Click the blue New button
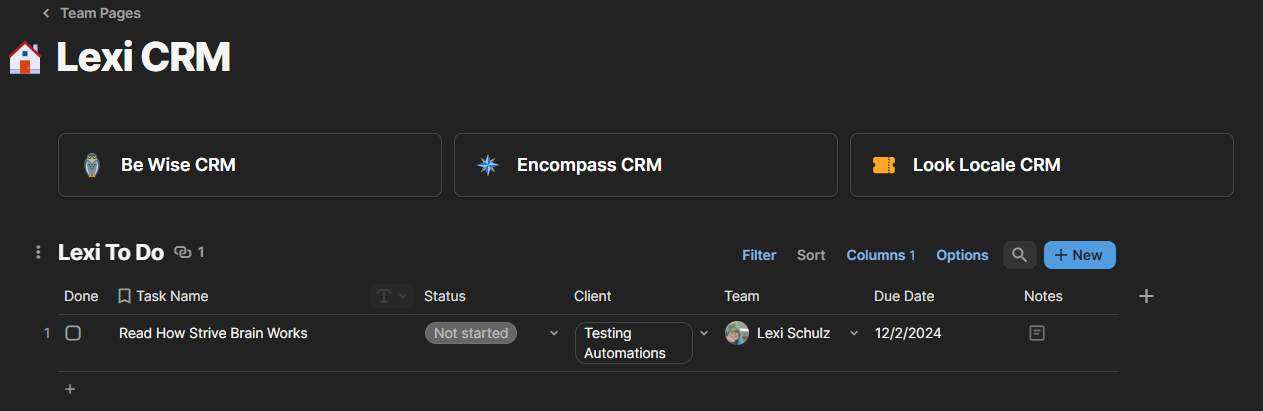This screenshot has height=411, width=1263. (x=1079, y=255)
